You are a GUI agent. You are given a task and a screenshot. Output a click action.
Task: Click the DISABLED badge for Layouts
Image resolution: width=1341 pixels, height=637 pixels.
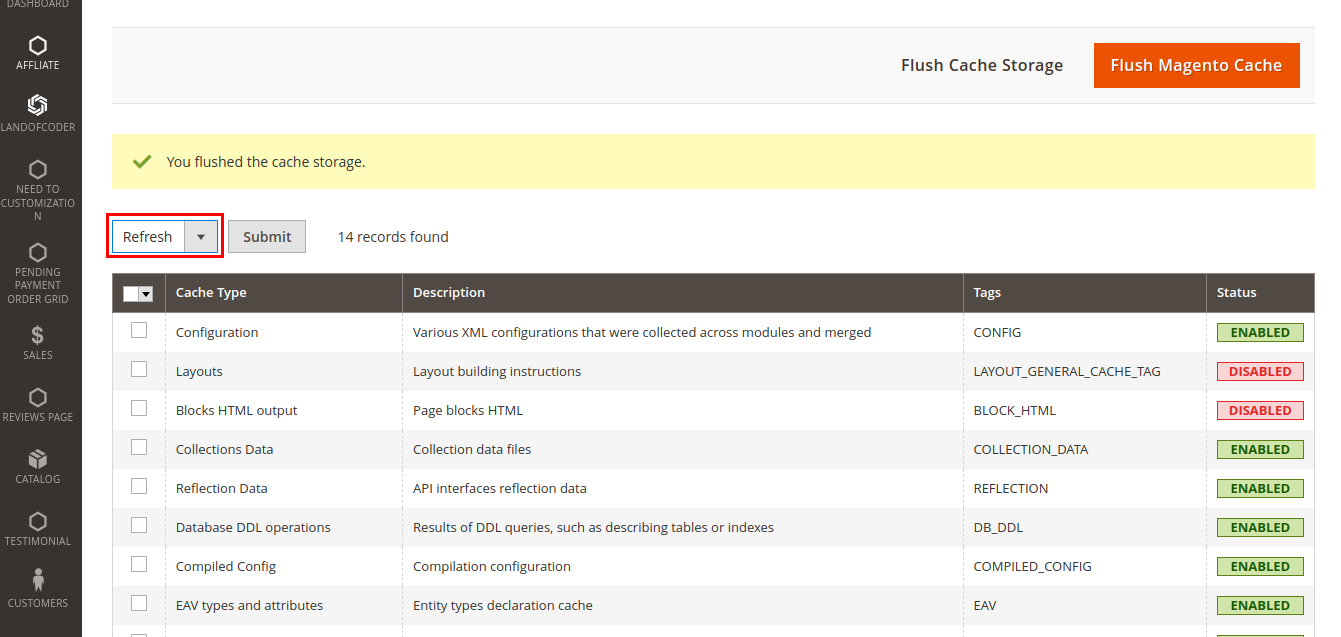tap(1259, 370)
